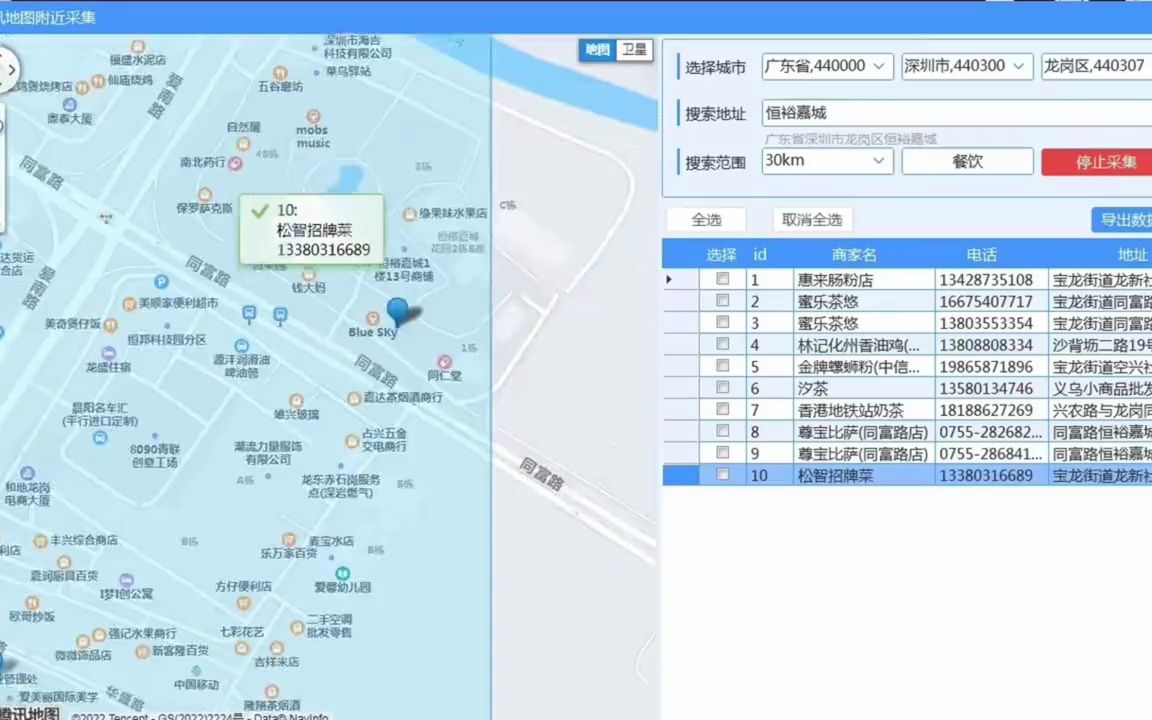Viewport: 1152px width, 720px height.
Task: Click the mobs music POI icon on the map
Action: coord(311,115)
